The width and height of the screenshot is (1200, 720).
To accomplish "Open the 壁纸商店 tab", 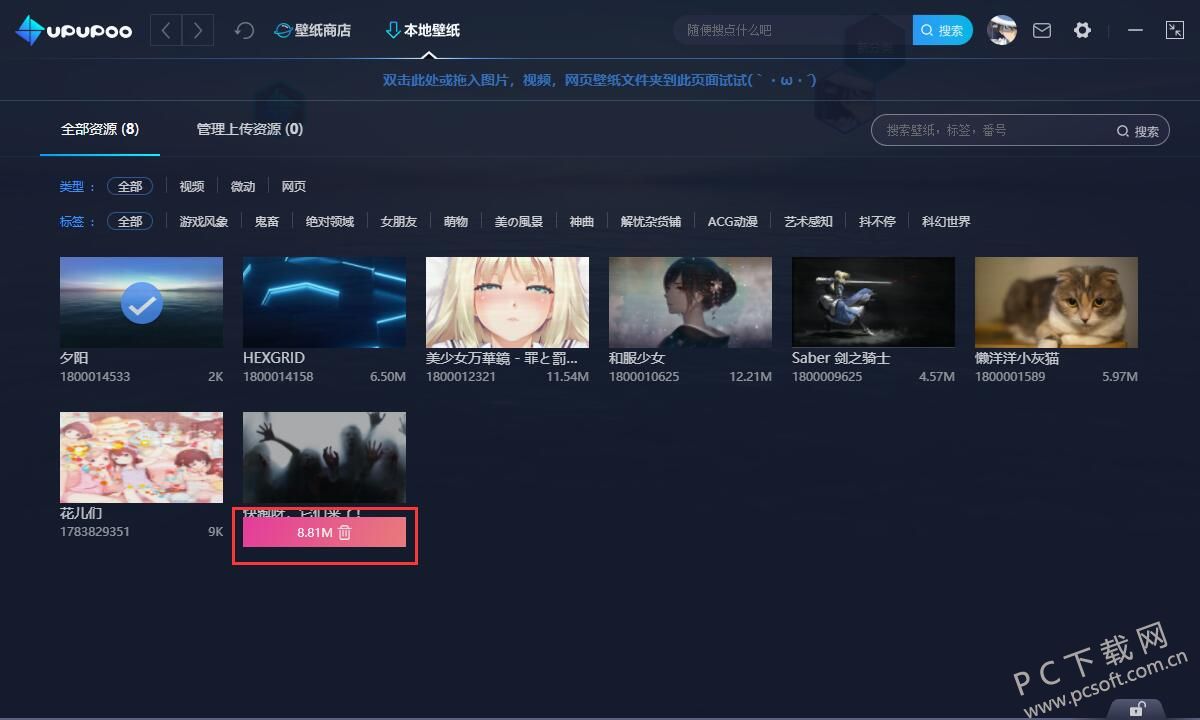I will coord(313,31).
